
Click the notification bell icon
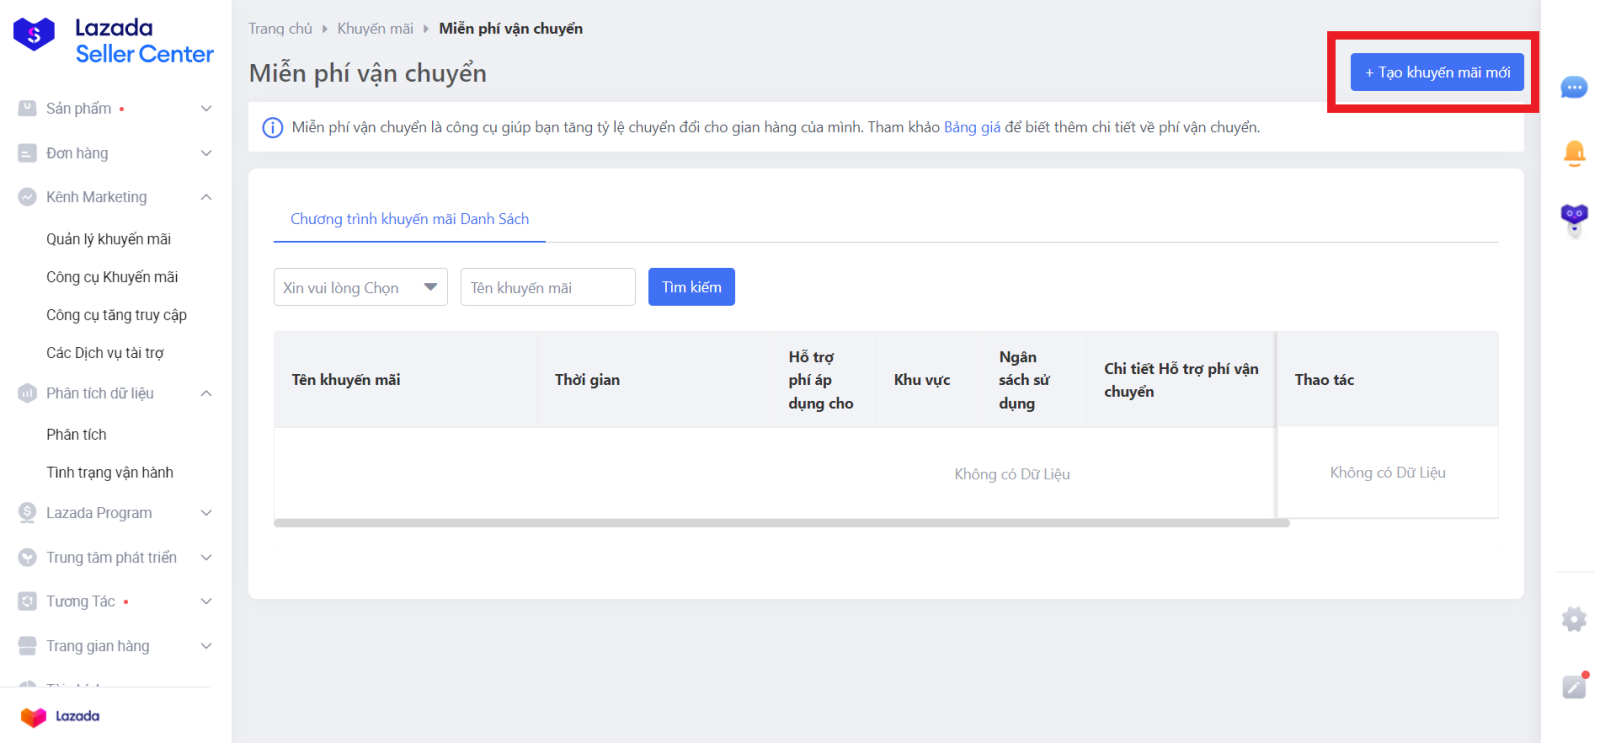tap(1574, 153)
